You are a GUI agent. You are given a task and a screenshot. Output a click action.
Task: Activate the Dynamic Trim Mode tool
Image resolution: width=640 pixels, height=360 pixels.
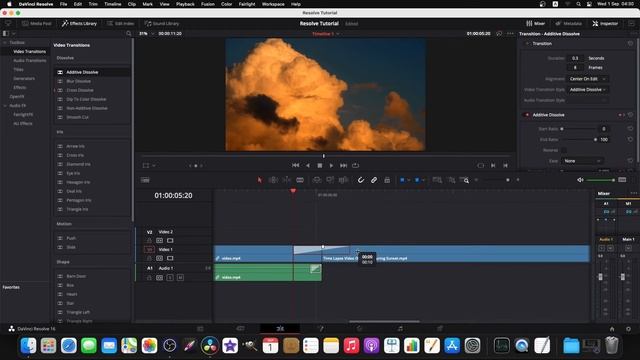[x=287, y=180]
